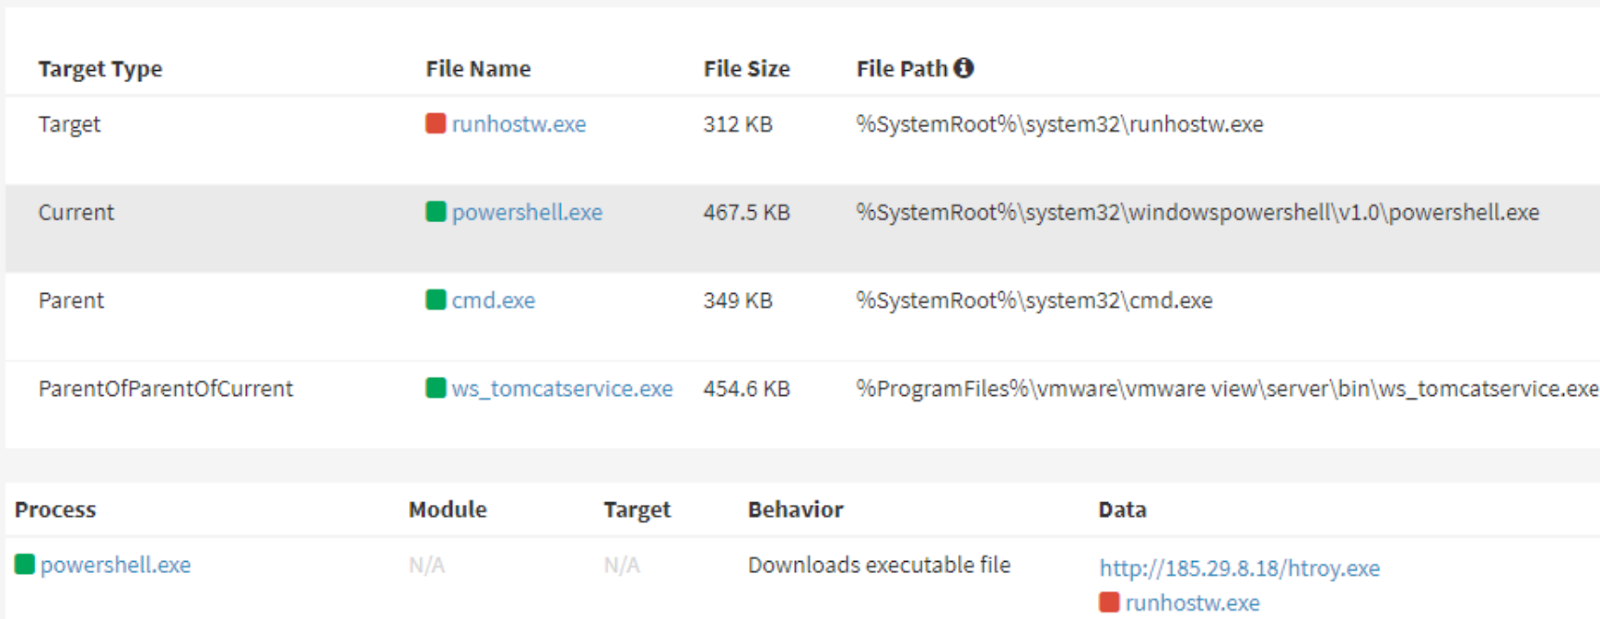Screen dimensions: 1600x619
Task: Click the red status icon beside runhostw.exe in Target row
Action: pyautogui.click(x=435, y=123)
